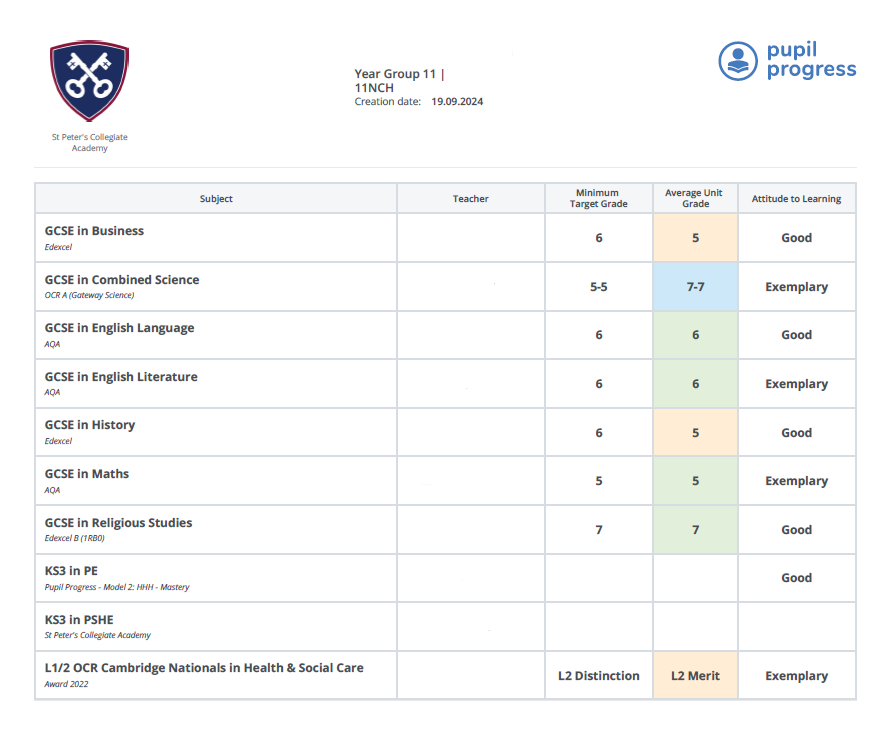Select the Teacher column header
894x735 pixels.
click(x=470, y=199)
